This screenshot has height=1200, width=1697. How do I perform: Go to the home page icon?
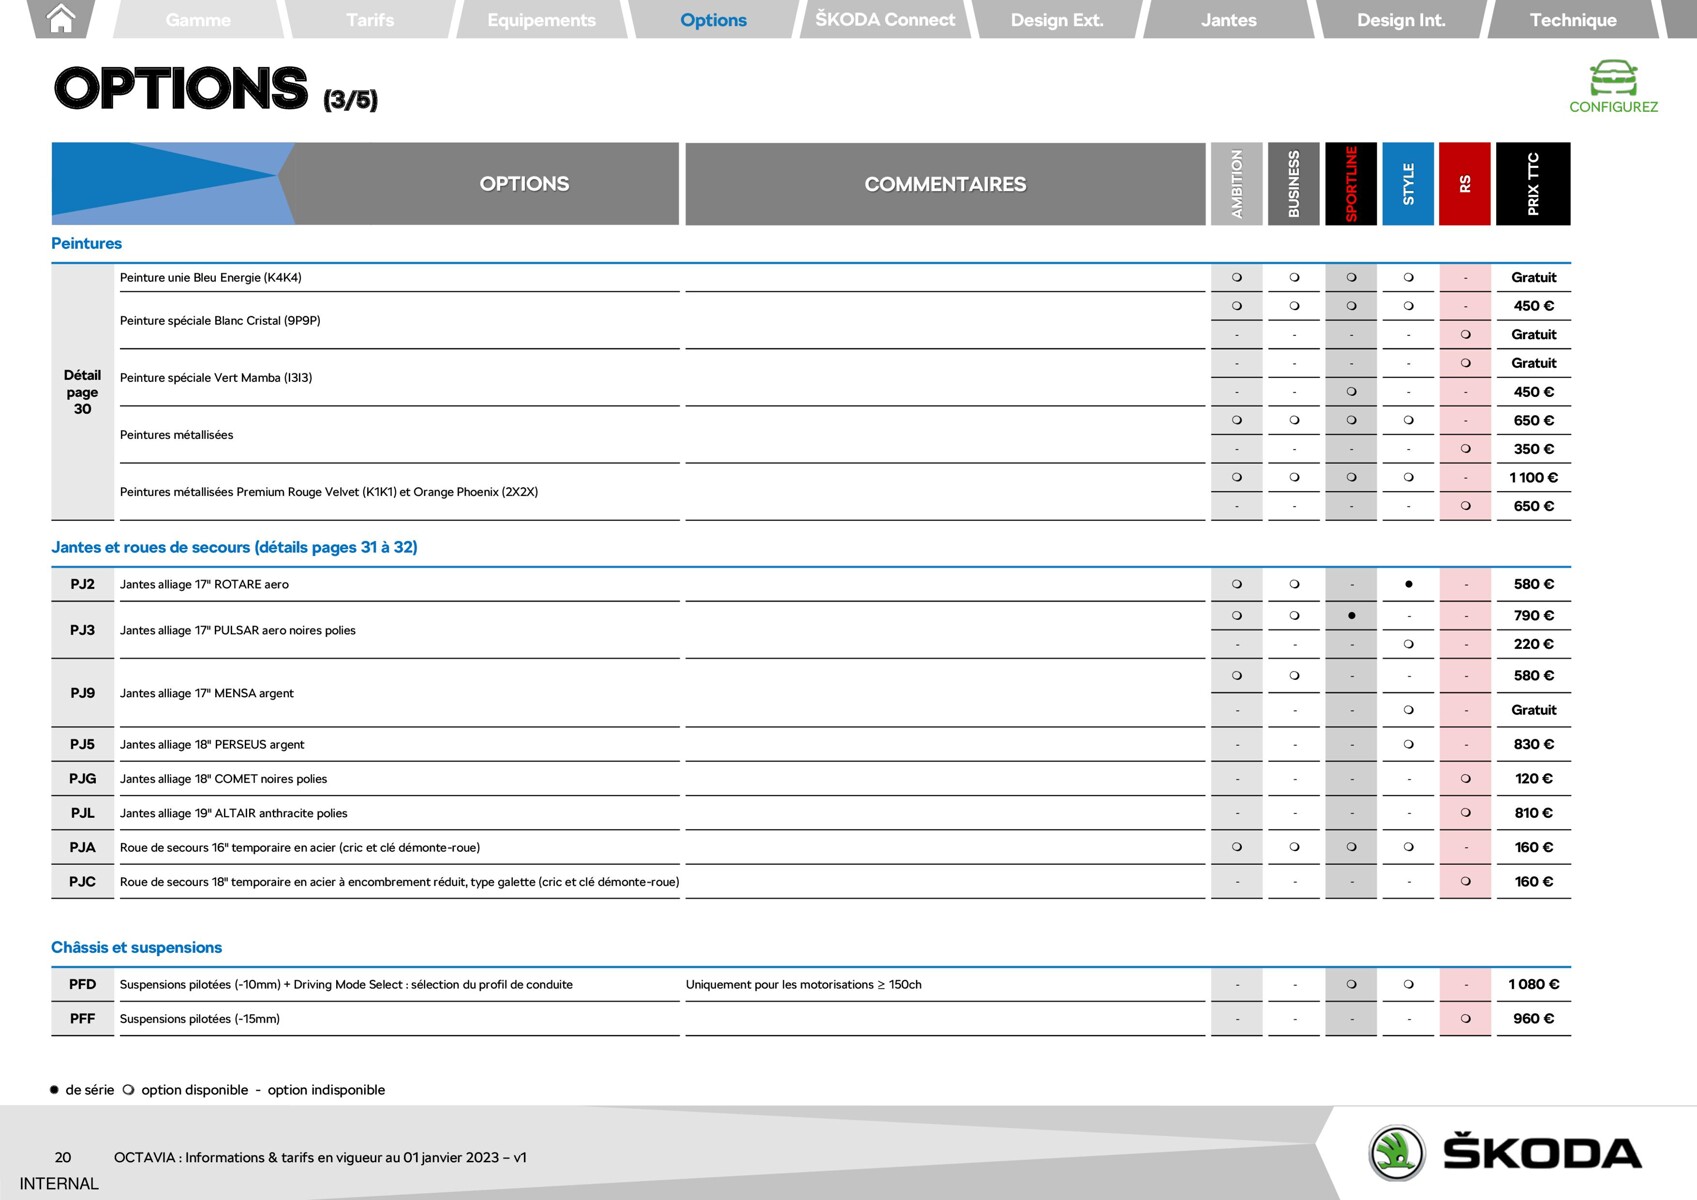(61, 18)
